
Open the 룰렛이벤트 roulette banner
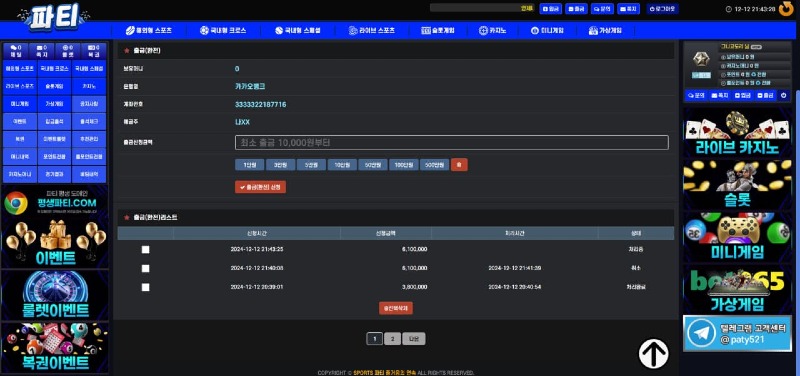point(55,295)
